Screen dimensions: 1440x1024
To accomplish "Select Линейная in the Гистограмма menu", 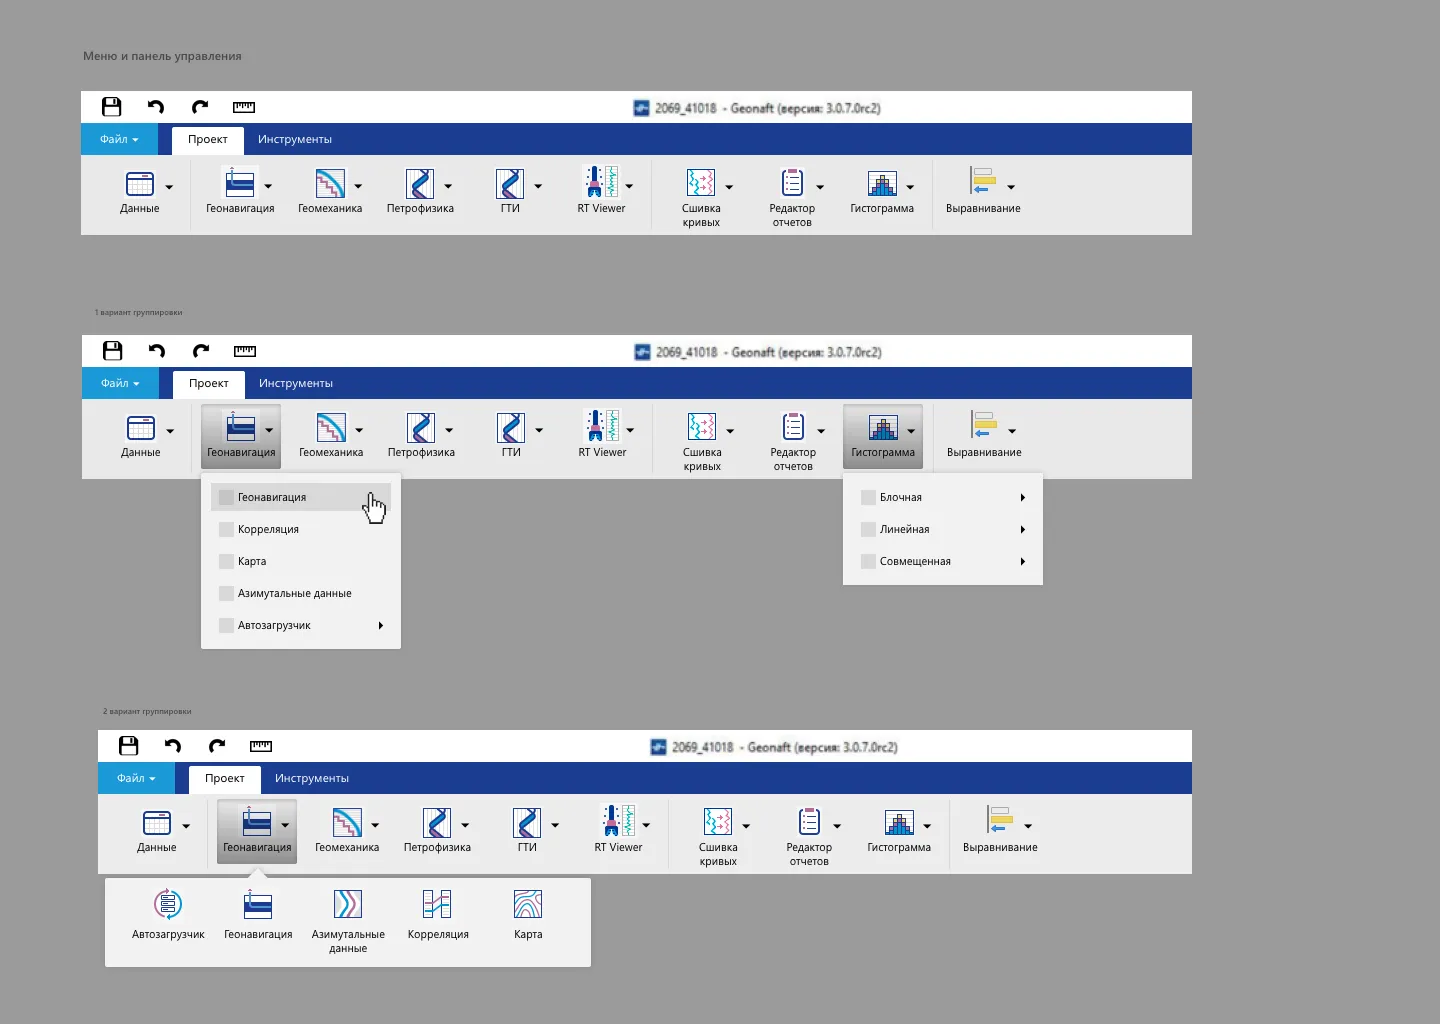I will tap(943, 529).
